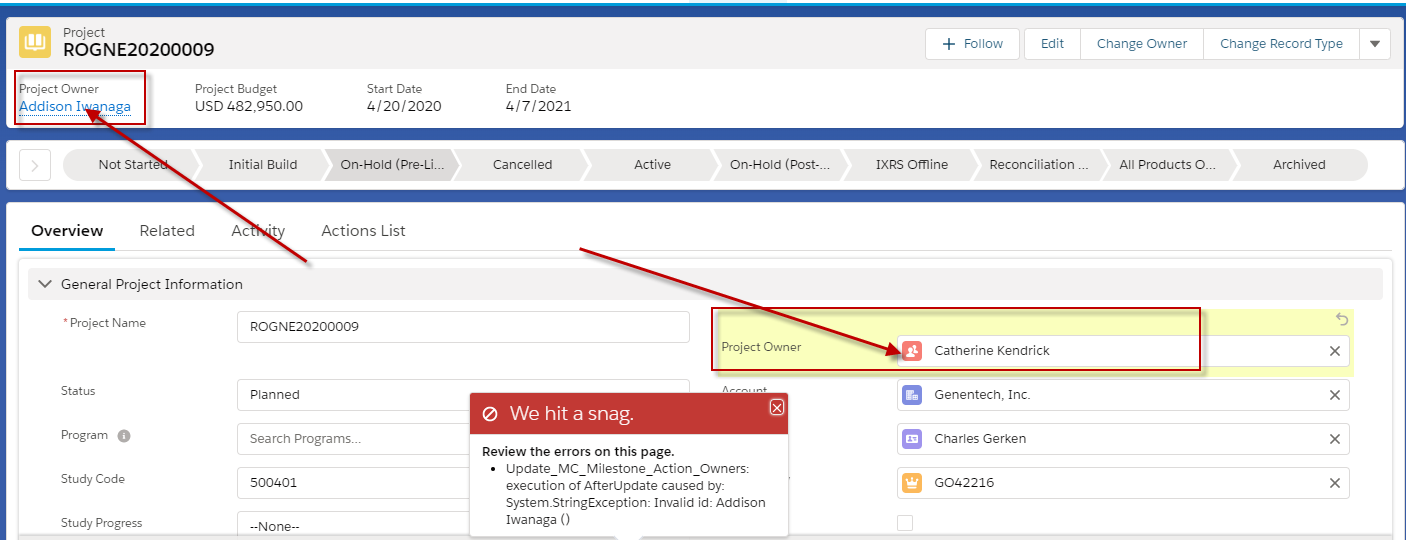The width and height of the screenshot is (1406, 540).
Task: Click the Follow button
Action: [x=972, y=44]
